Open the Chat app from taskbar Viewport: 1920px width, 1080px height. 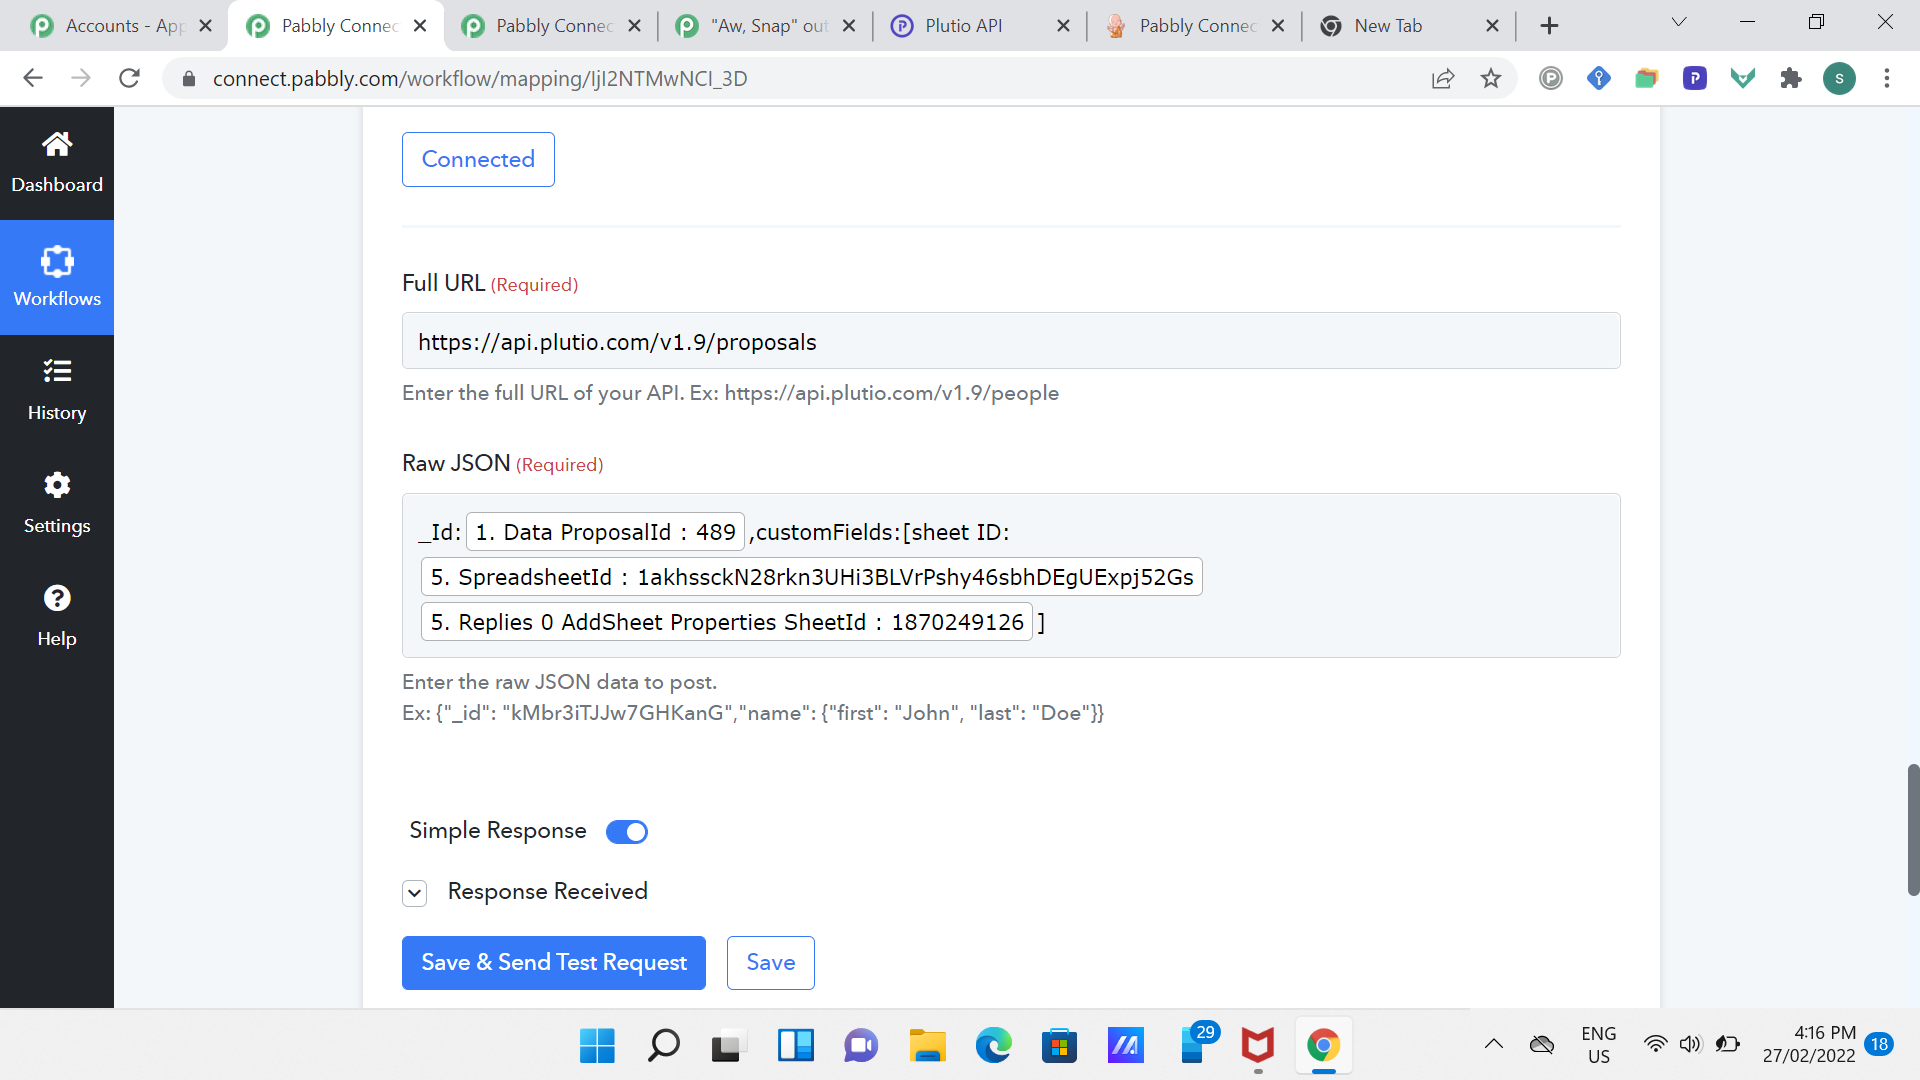(861, 1046)
